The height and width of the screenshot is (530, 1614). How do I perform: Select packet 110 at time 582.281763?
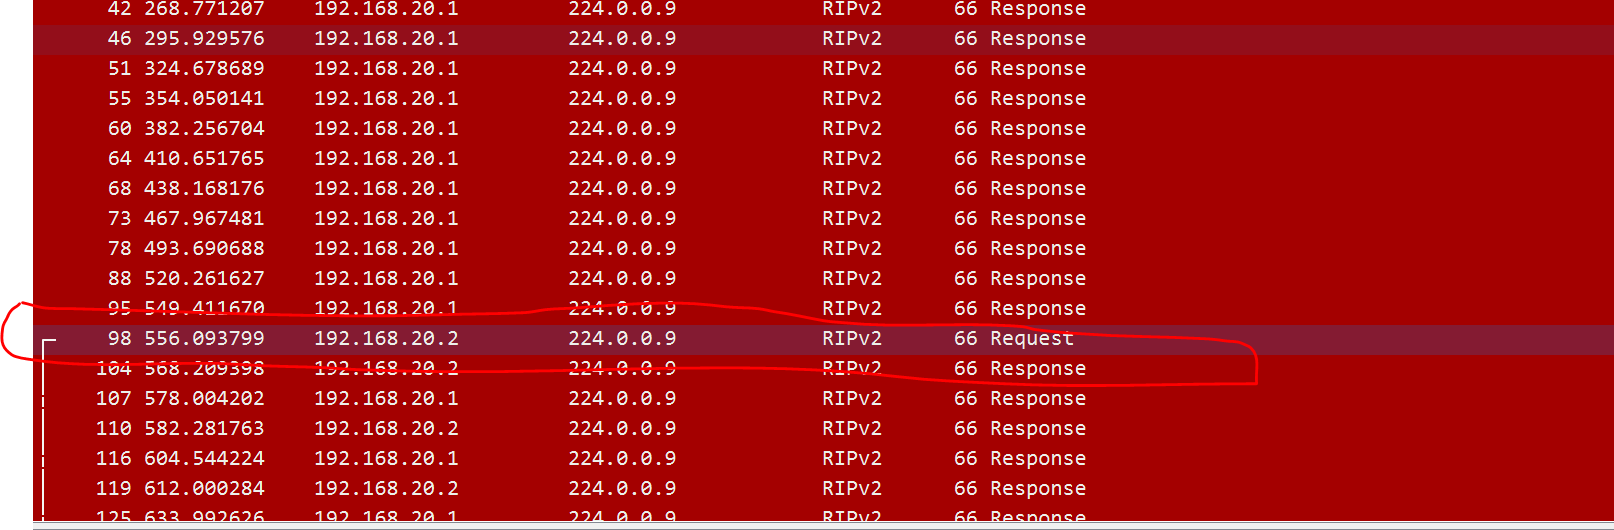coord(823,429)
